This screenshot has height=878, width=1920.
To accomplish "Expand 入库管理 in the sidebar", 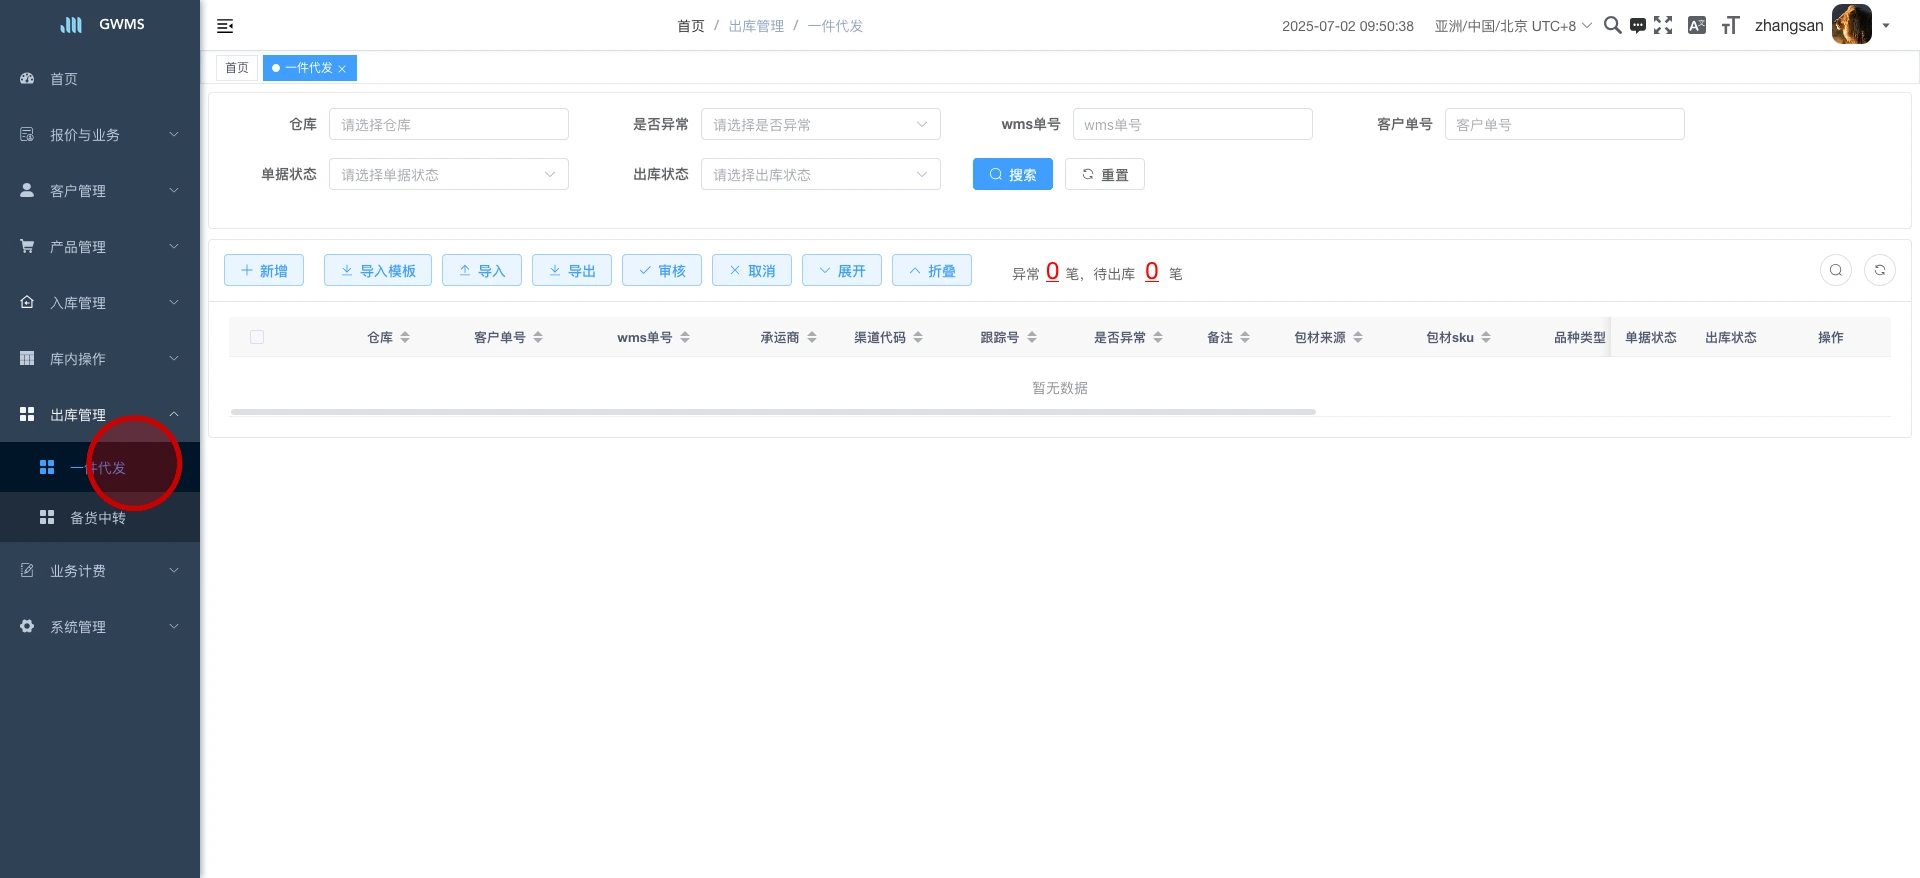I will click(x=100, y=303).
